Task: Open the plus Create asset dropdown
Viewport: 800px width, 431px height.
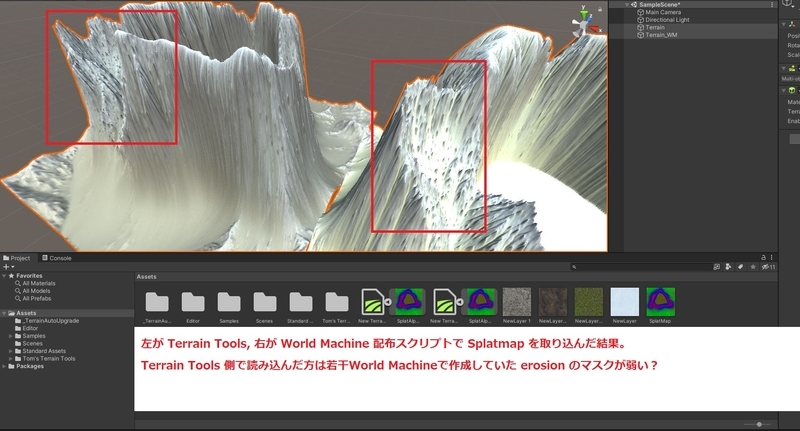Action: 8,267
